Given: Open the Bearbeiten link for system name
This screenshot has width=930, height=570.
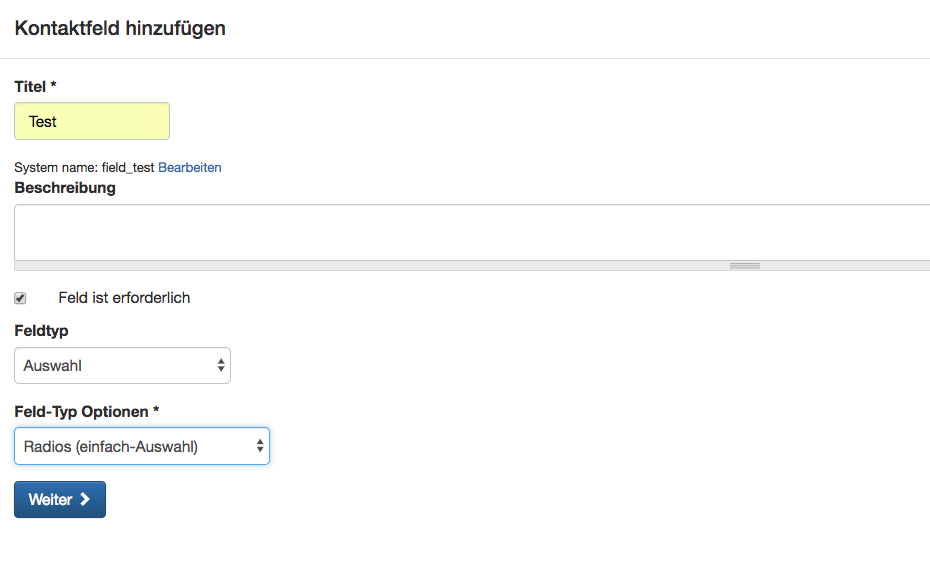Looking at the screenshot, I should pyautogui.click(x=190, y=167).
